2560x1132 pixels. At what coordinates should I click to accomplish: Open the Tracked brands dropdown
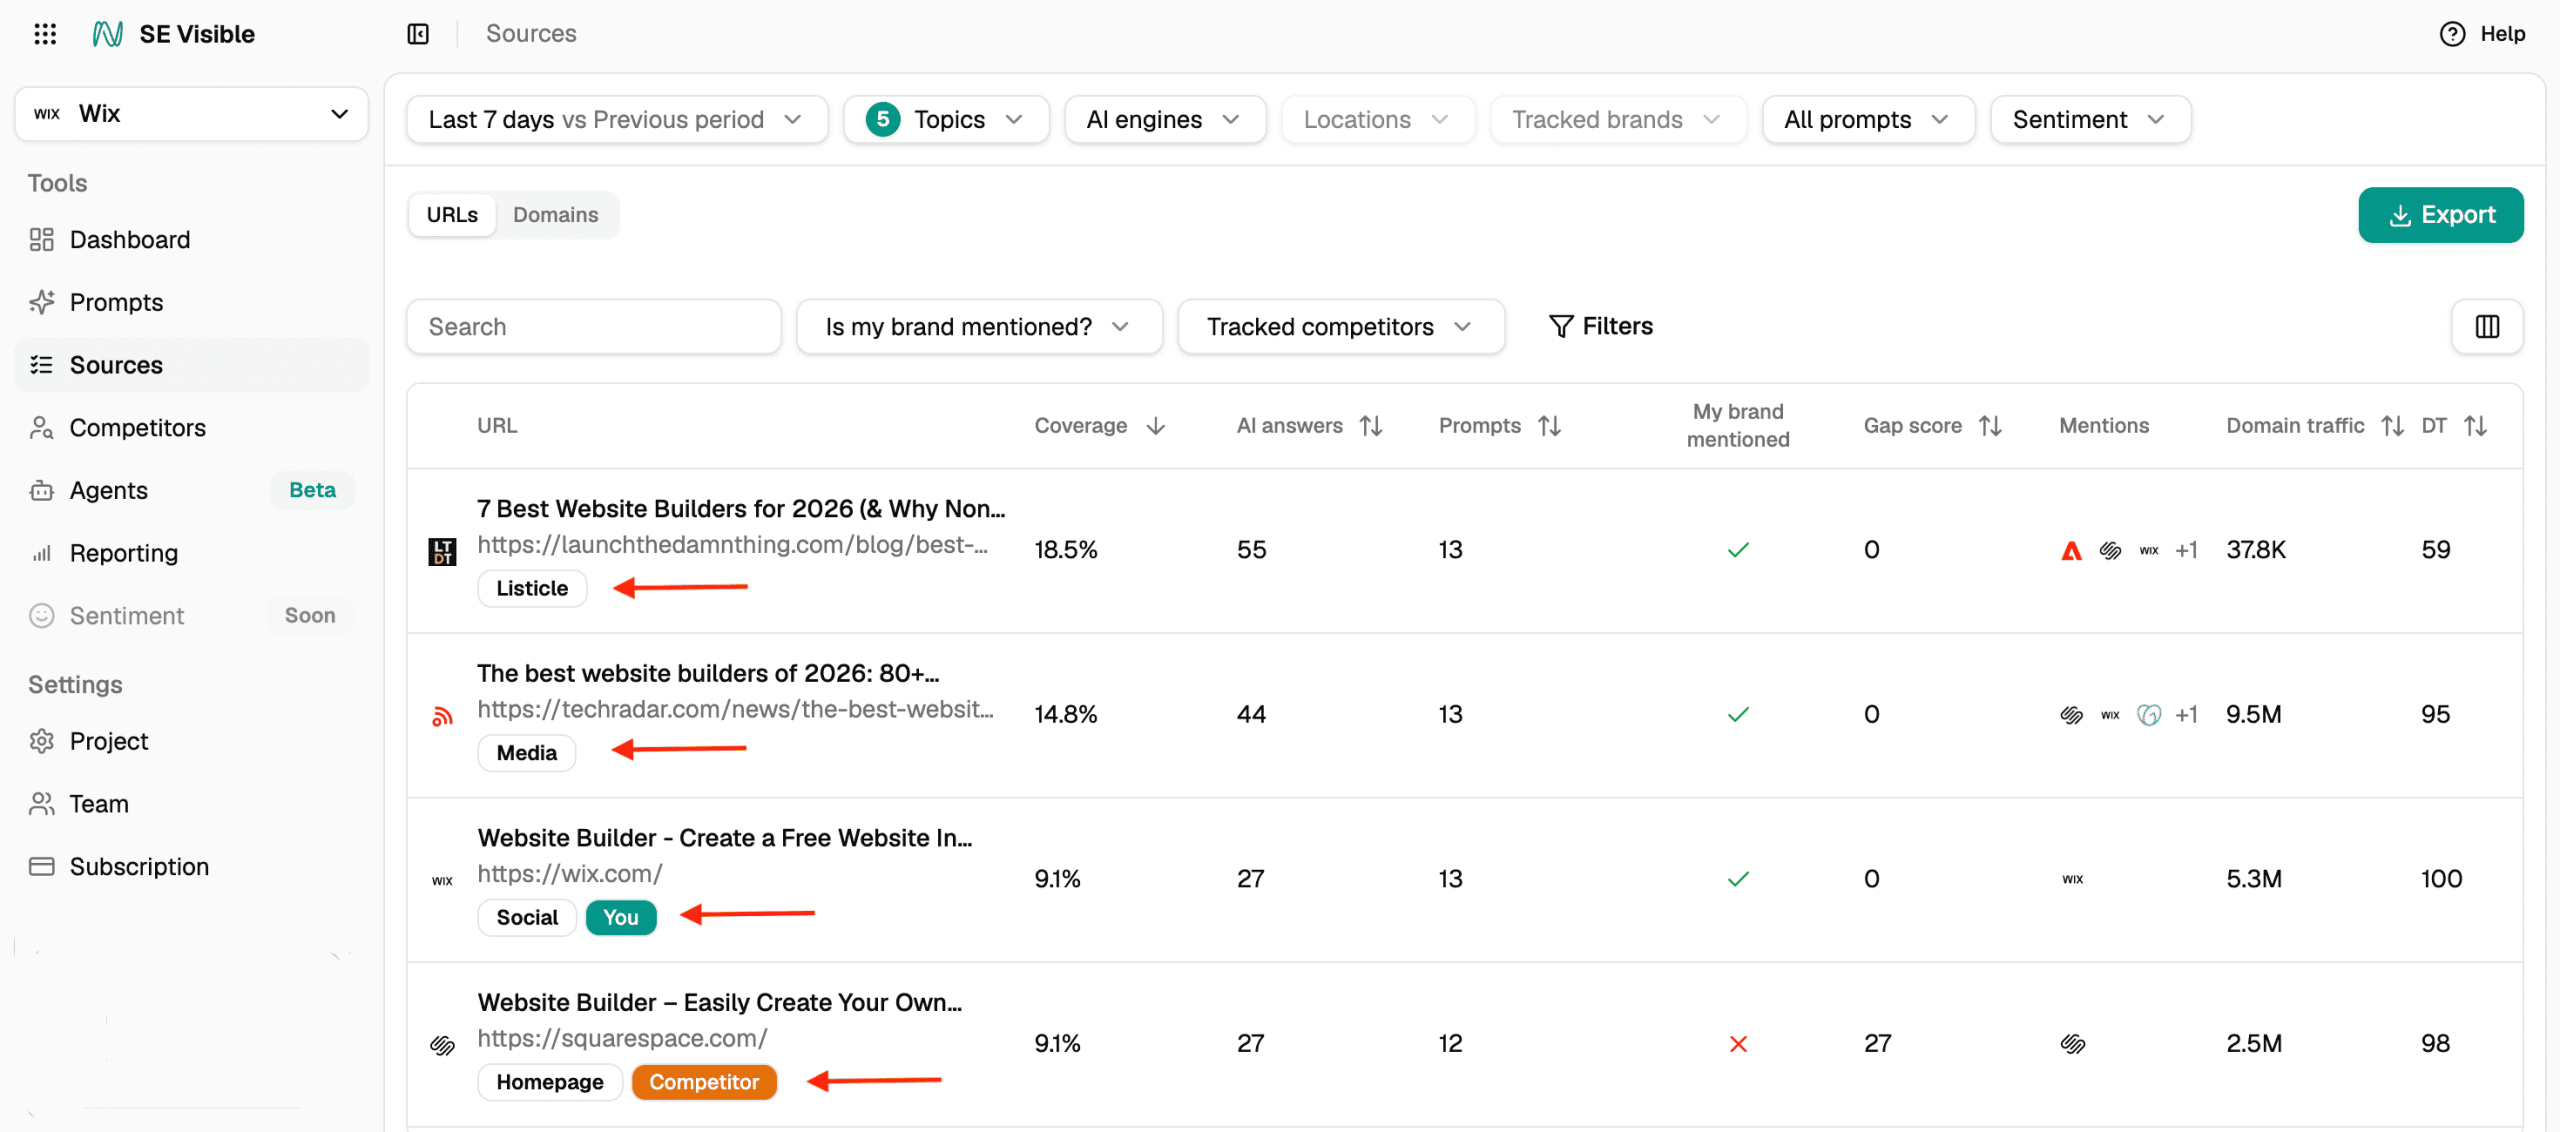coord(1617,120)
